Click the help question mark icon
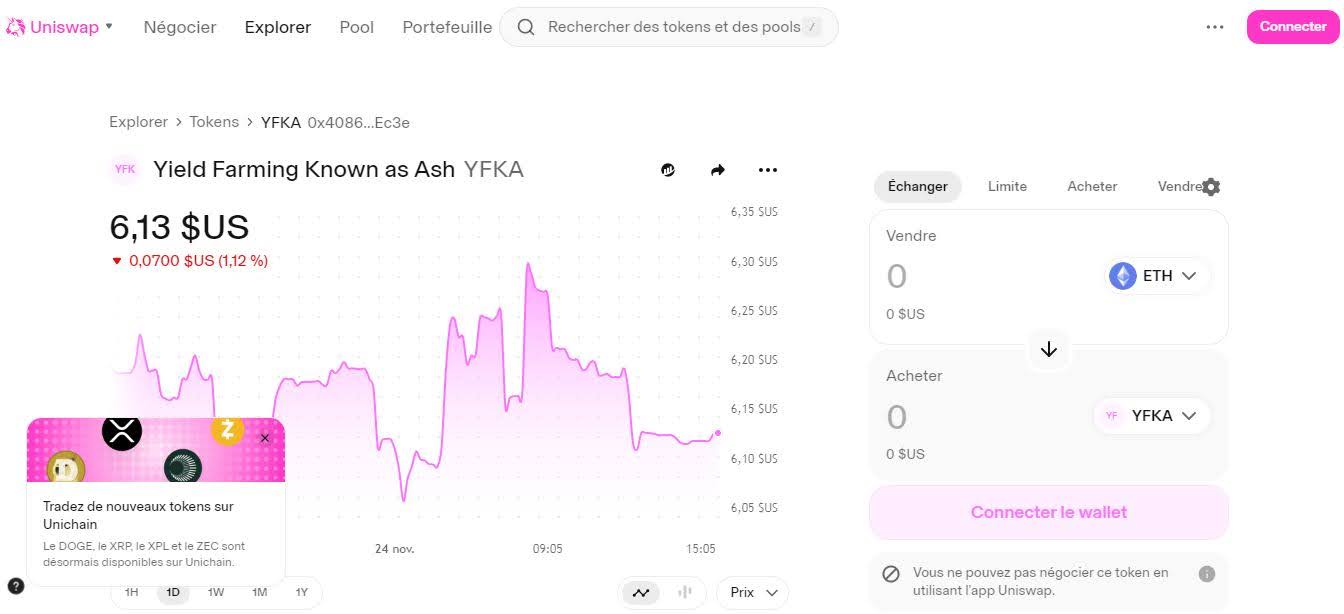The height and width of the screenshot is (614, 1344). (16, 586)
